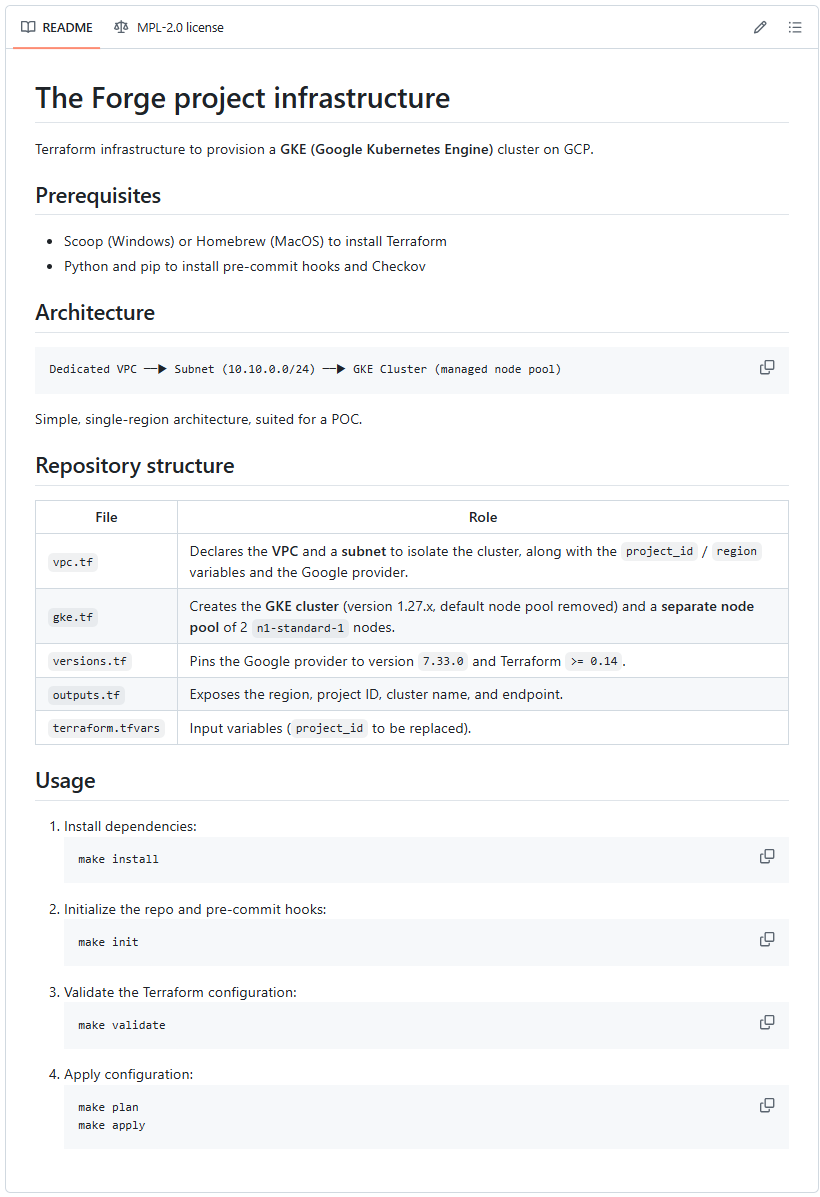
Task: Open the outline table of contents icon
Action: (x=795, y=27)
